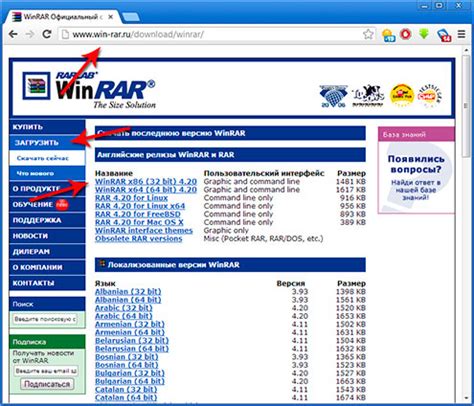Image resolution: width=474 pixels, height=406 pixels.
Task: Click Bosnian (32 bit) link
Action: point(127,357)
